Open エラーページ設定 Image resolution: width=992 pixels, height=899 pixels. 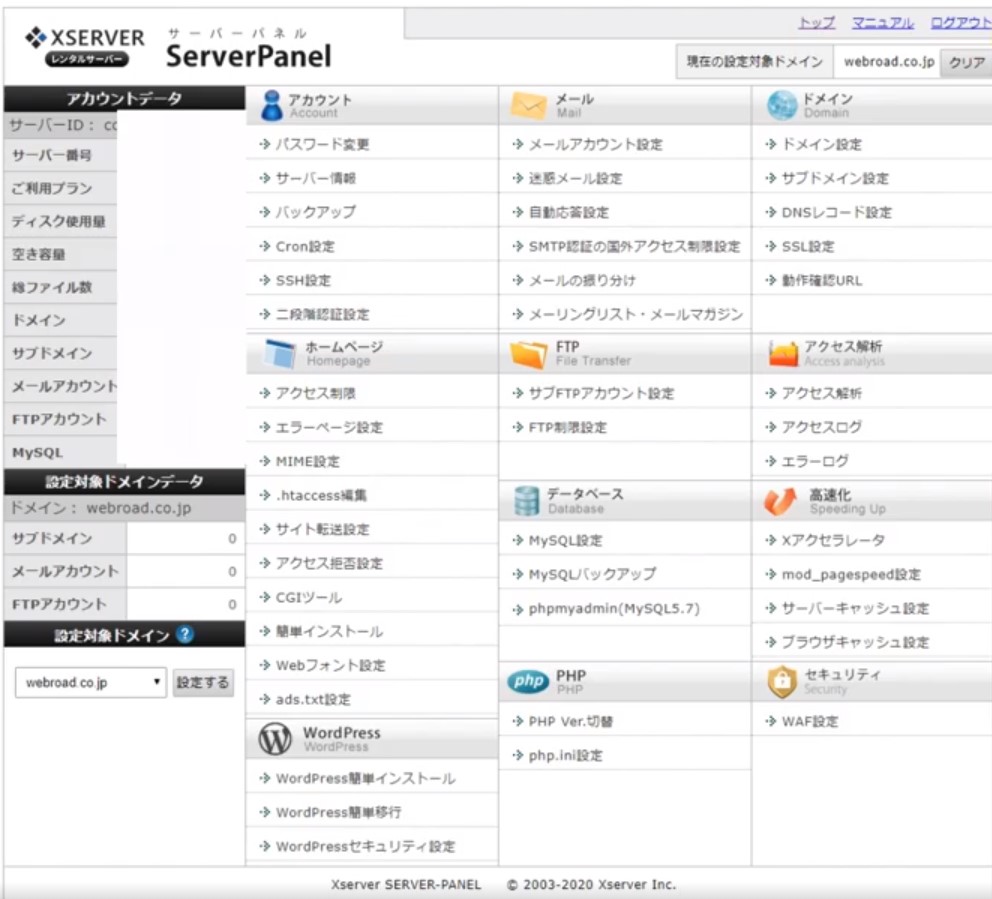pyautogui.click(x=329, y=427)
